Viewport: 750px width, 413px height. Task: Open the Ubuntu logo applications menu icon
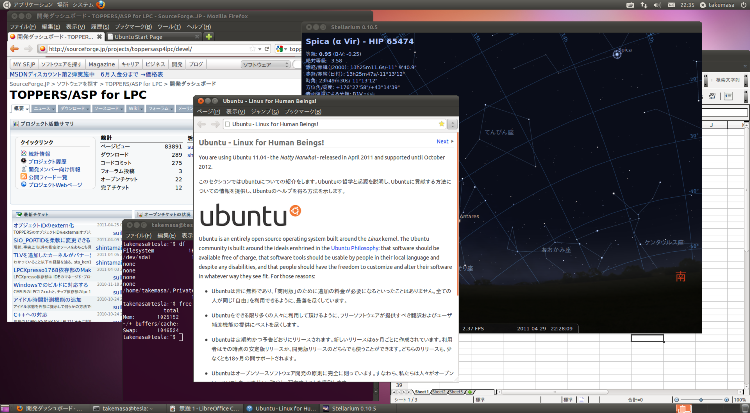point(6,5)
